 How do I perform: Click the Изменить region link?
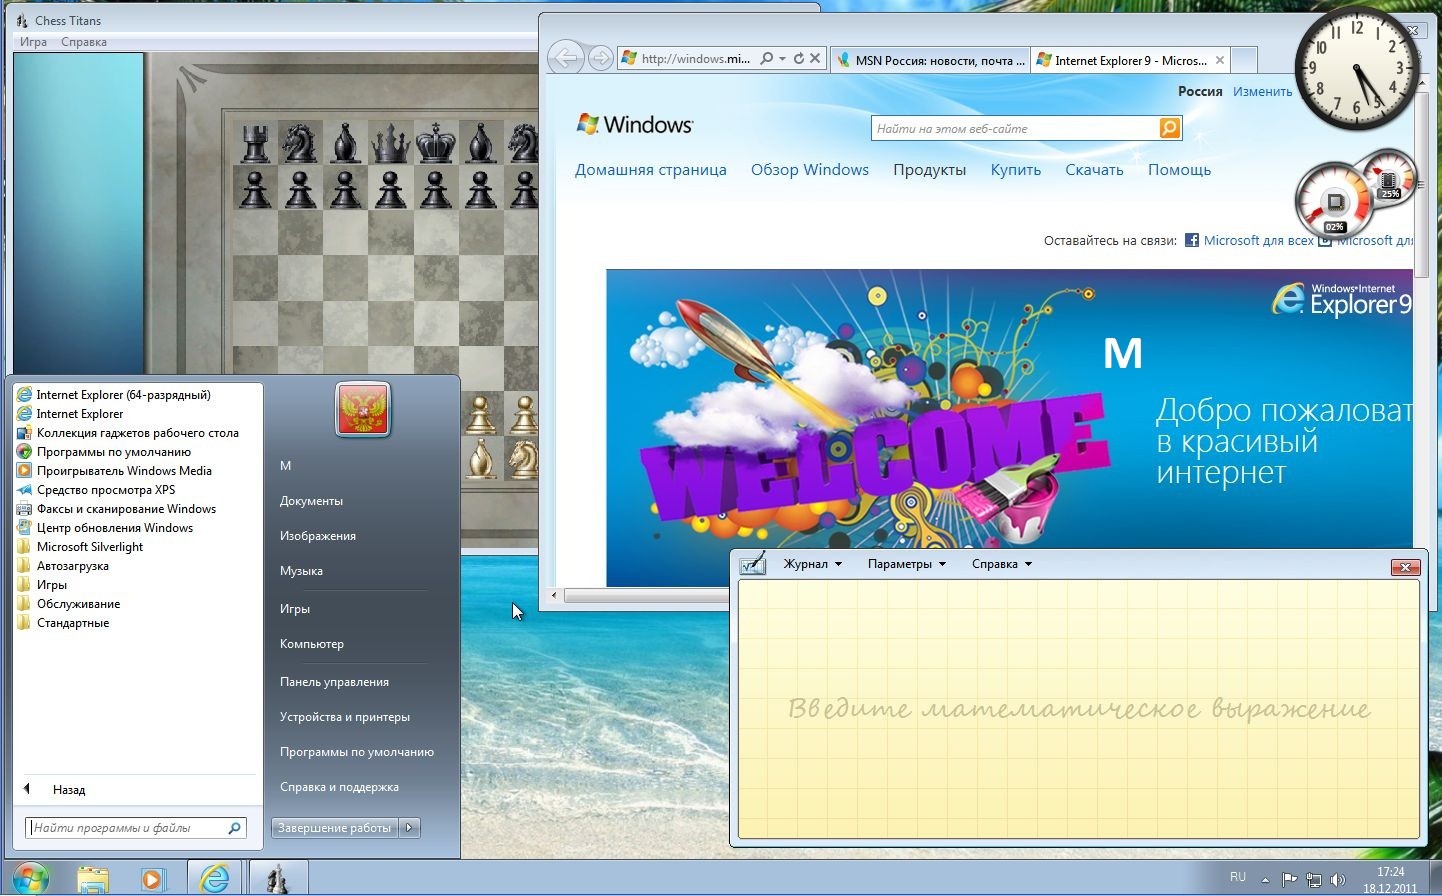pos(1262,91)
